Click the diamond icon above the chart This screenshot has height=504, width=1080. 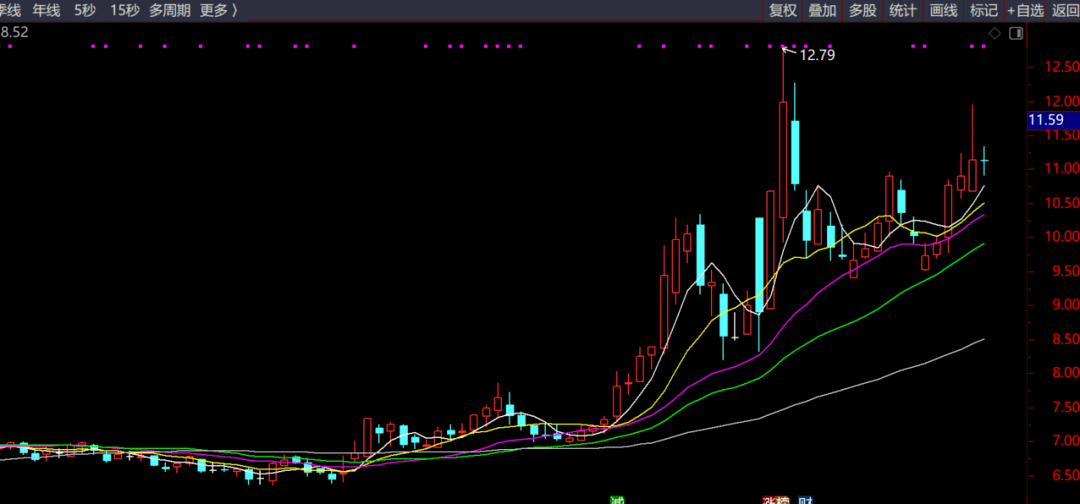pyautogui.click(x=995, y=33)
